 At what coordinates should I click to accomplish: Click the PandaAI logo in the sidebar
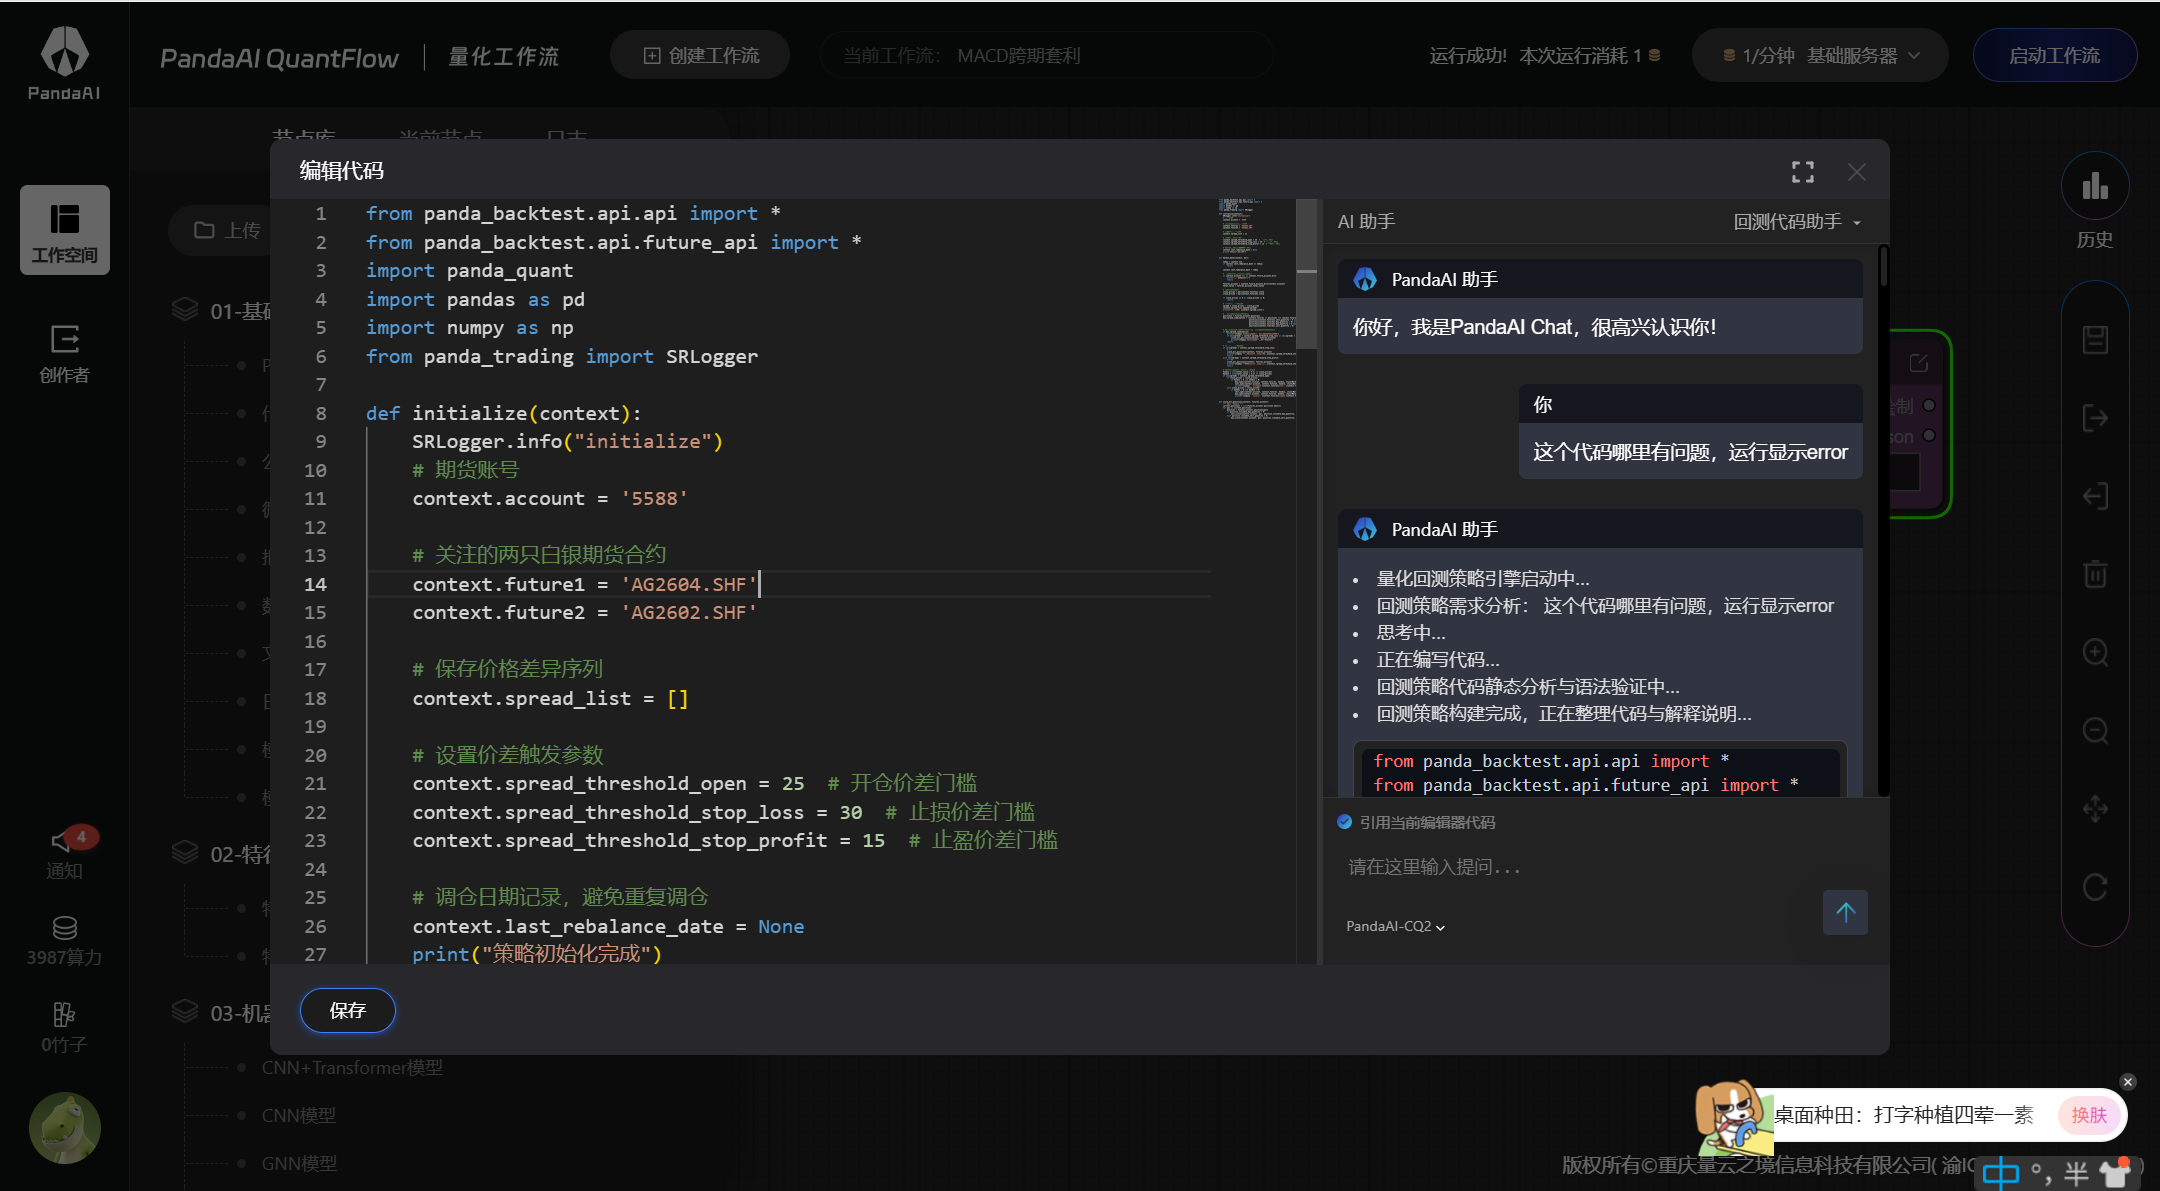[x=64, y=63]
